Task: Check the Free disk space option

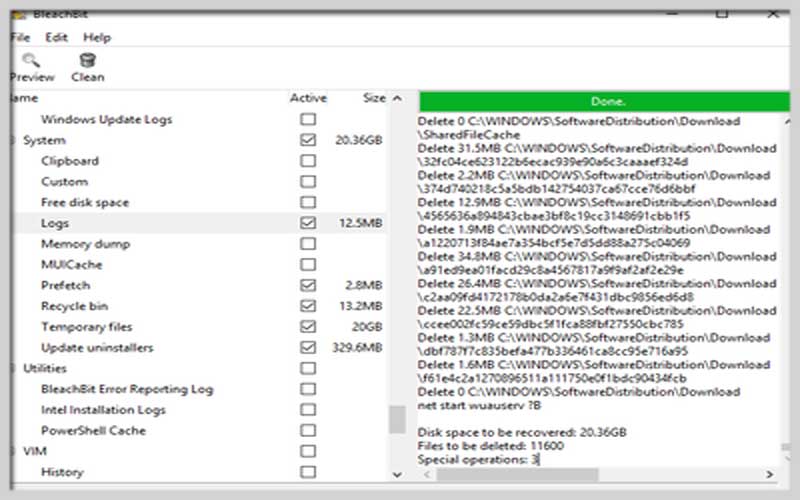Action: coord(308,202)
